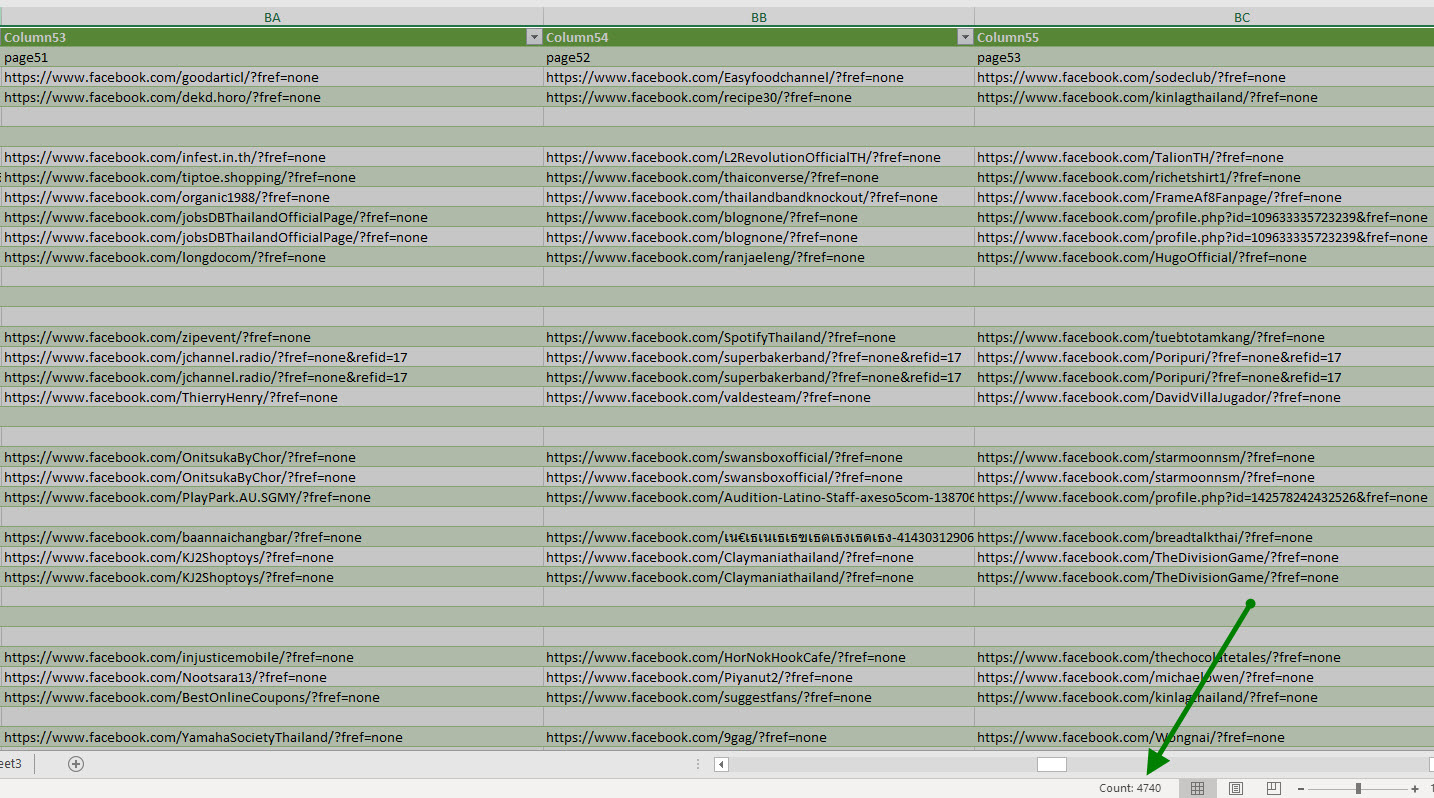Select the richetshirt1 URL cell
The width and height of the screenshot is (1434, 798).
pos(1204,177)
